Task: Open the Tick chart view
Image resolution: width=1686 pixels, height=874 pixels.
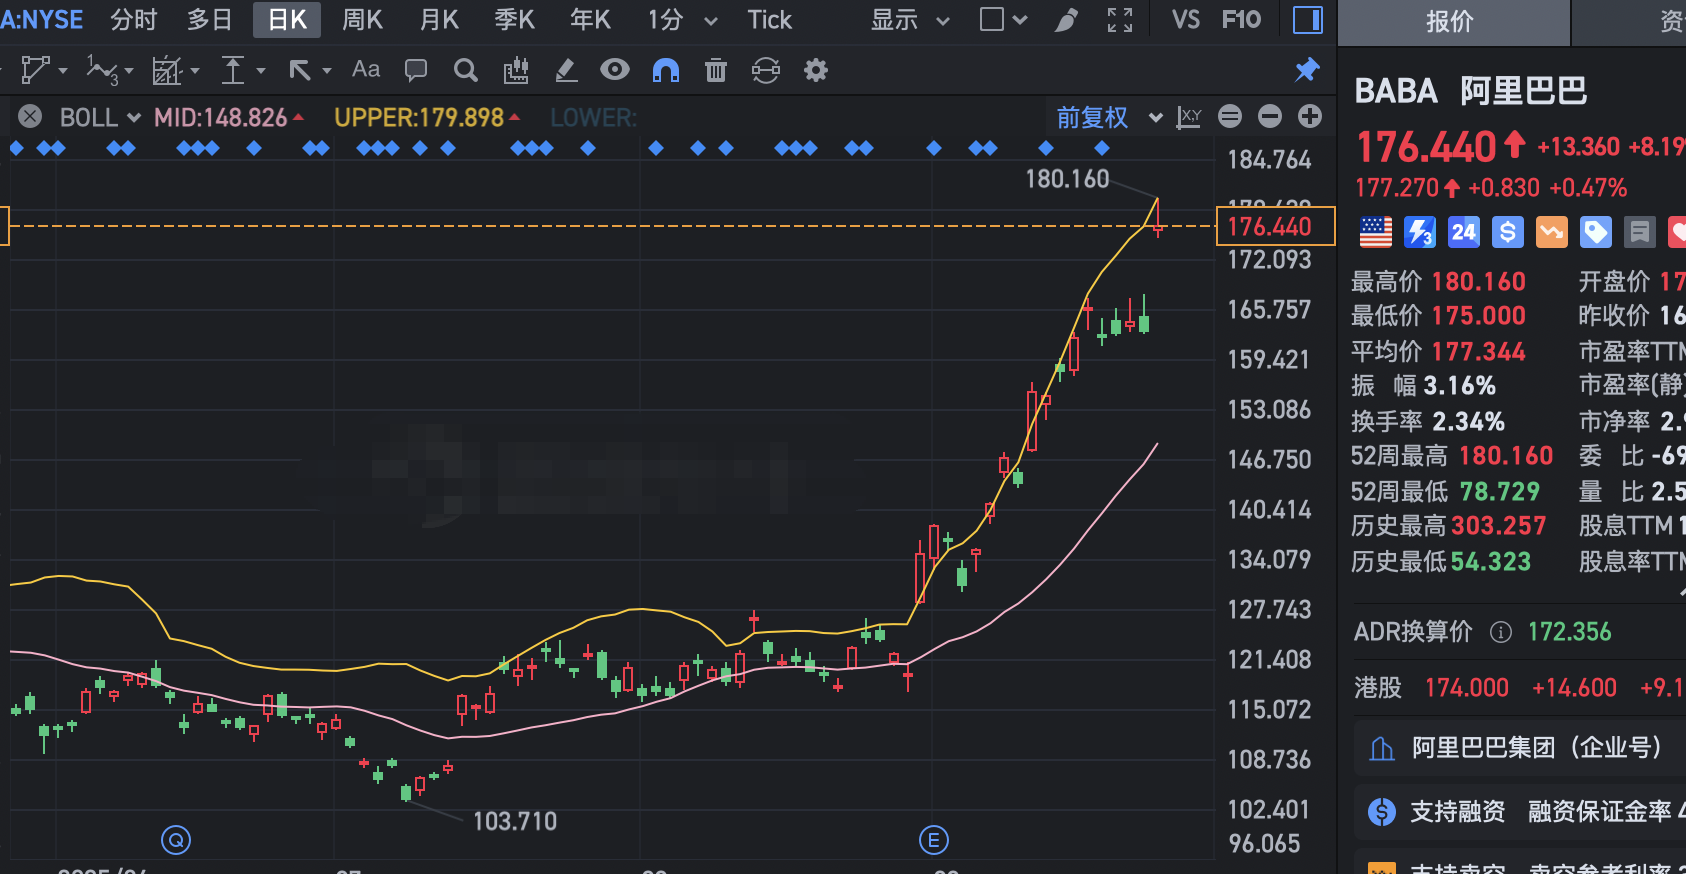Action: coord(769,20)
